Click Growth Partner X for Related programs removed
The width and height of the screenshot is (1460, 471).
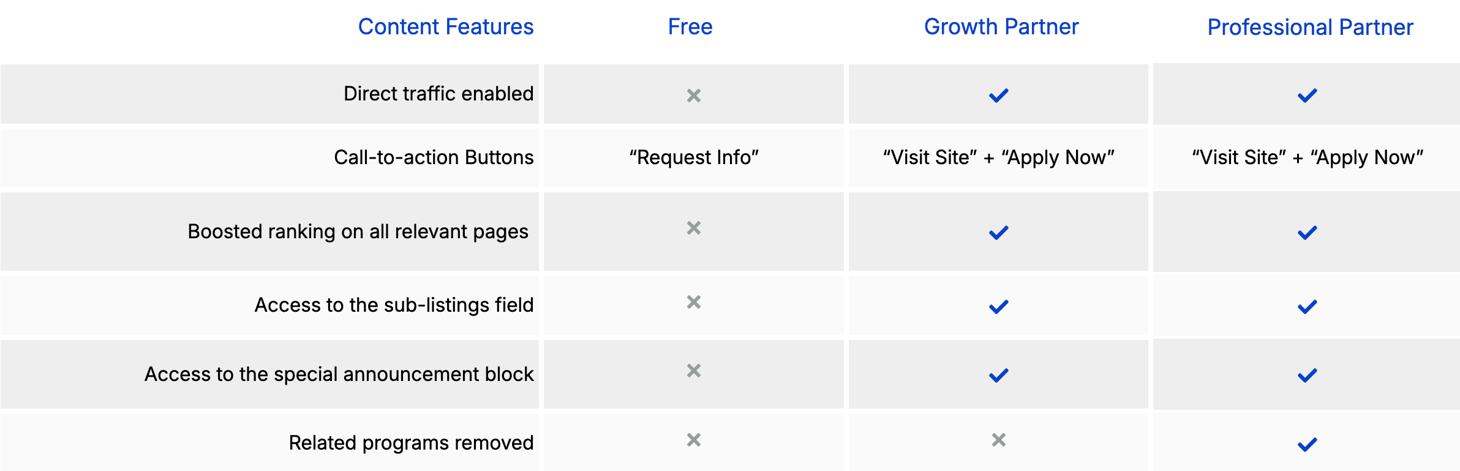point(998,440)
